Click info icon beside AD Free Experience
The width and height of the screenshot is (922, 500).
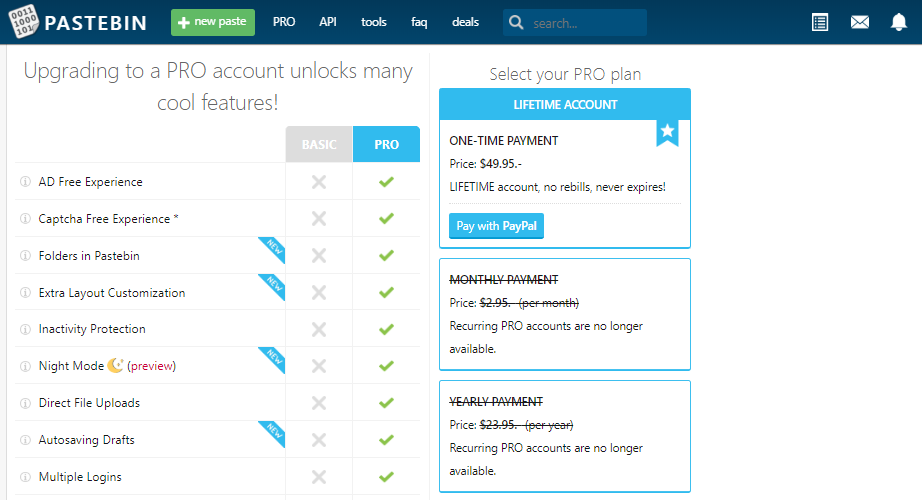pos(25,181)
